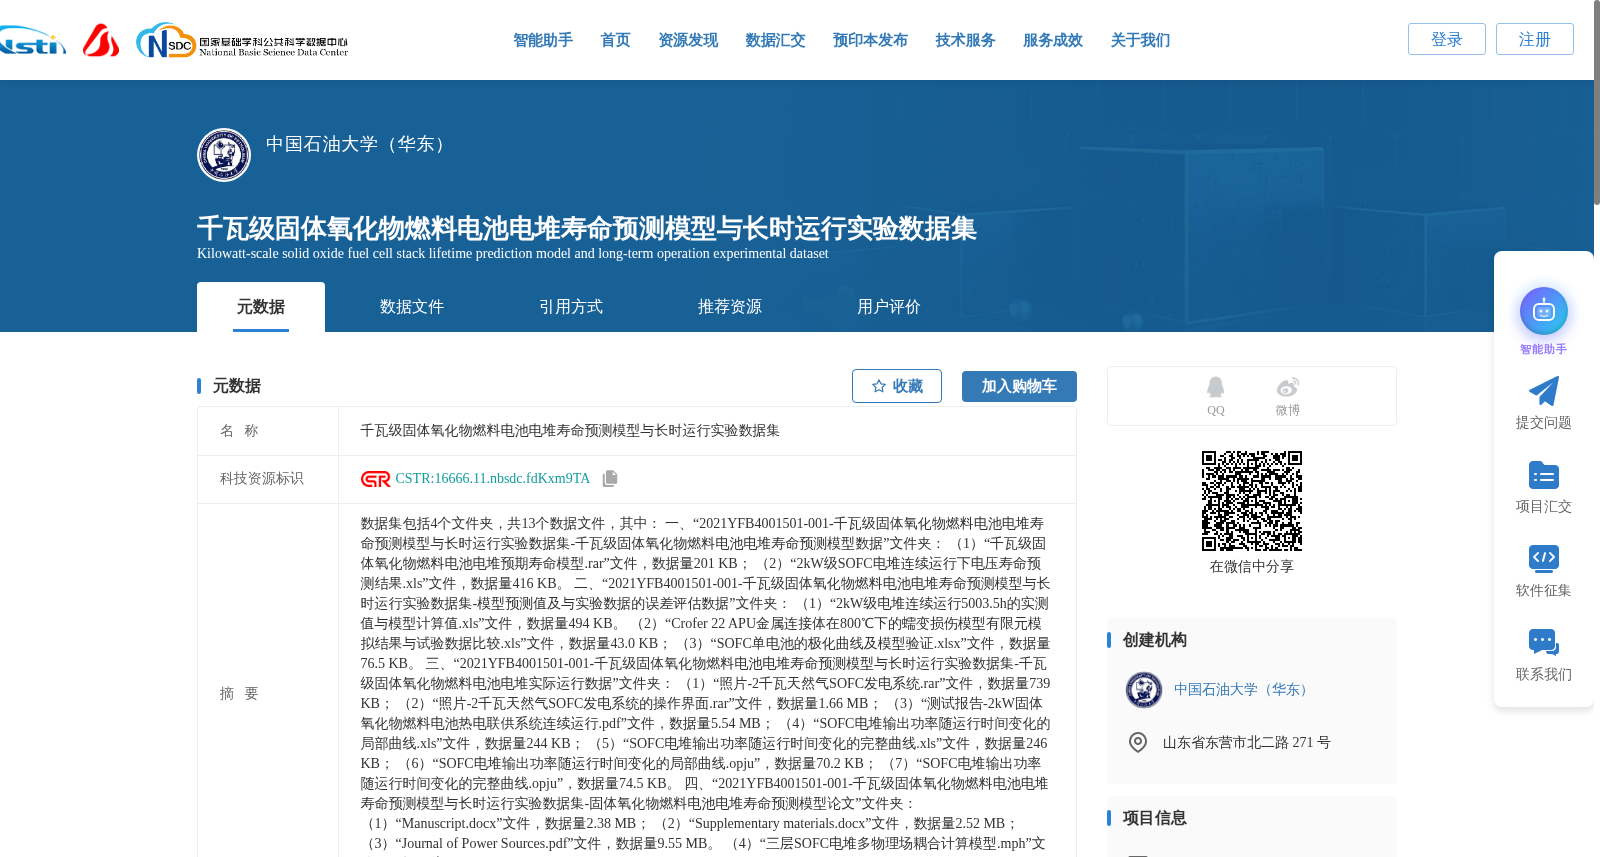1600x857 pixels.
Task: Share to QQ via penguin icon
Action: [1215, 387]
